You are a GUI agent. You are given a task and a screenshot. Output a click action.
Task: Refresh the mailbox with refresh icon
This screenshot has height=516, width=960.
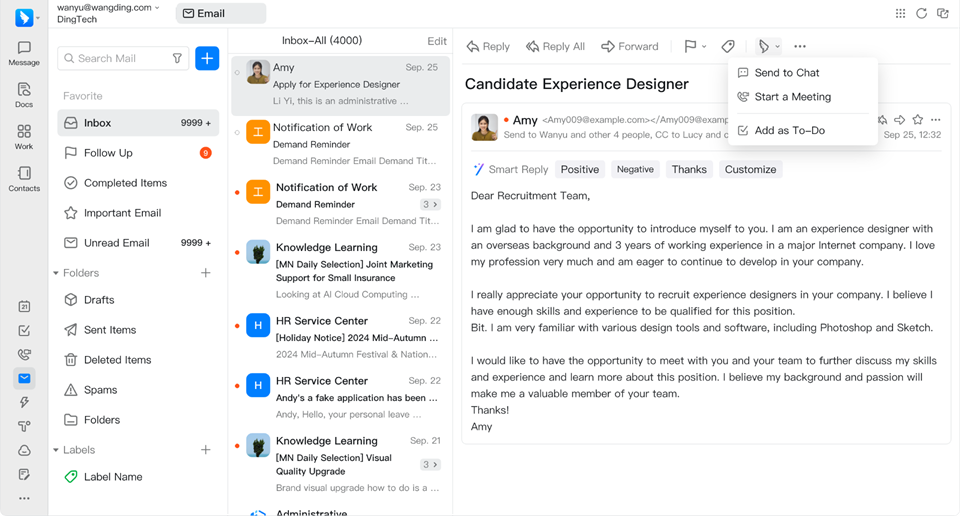pos(921,13)
